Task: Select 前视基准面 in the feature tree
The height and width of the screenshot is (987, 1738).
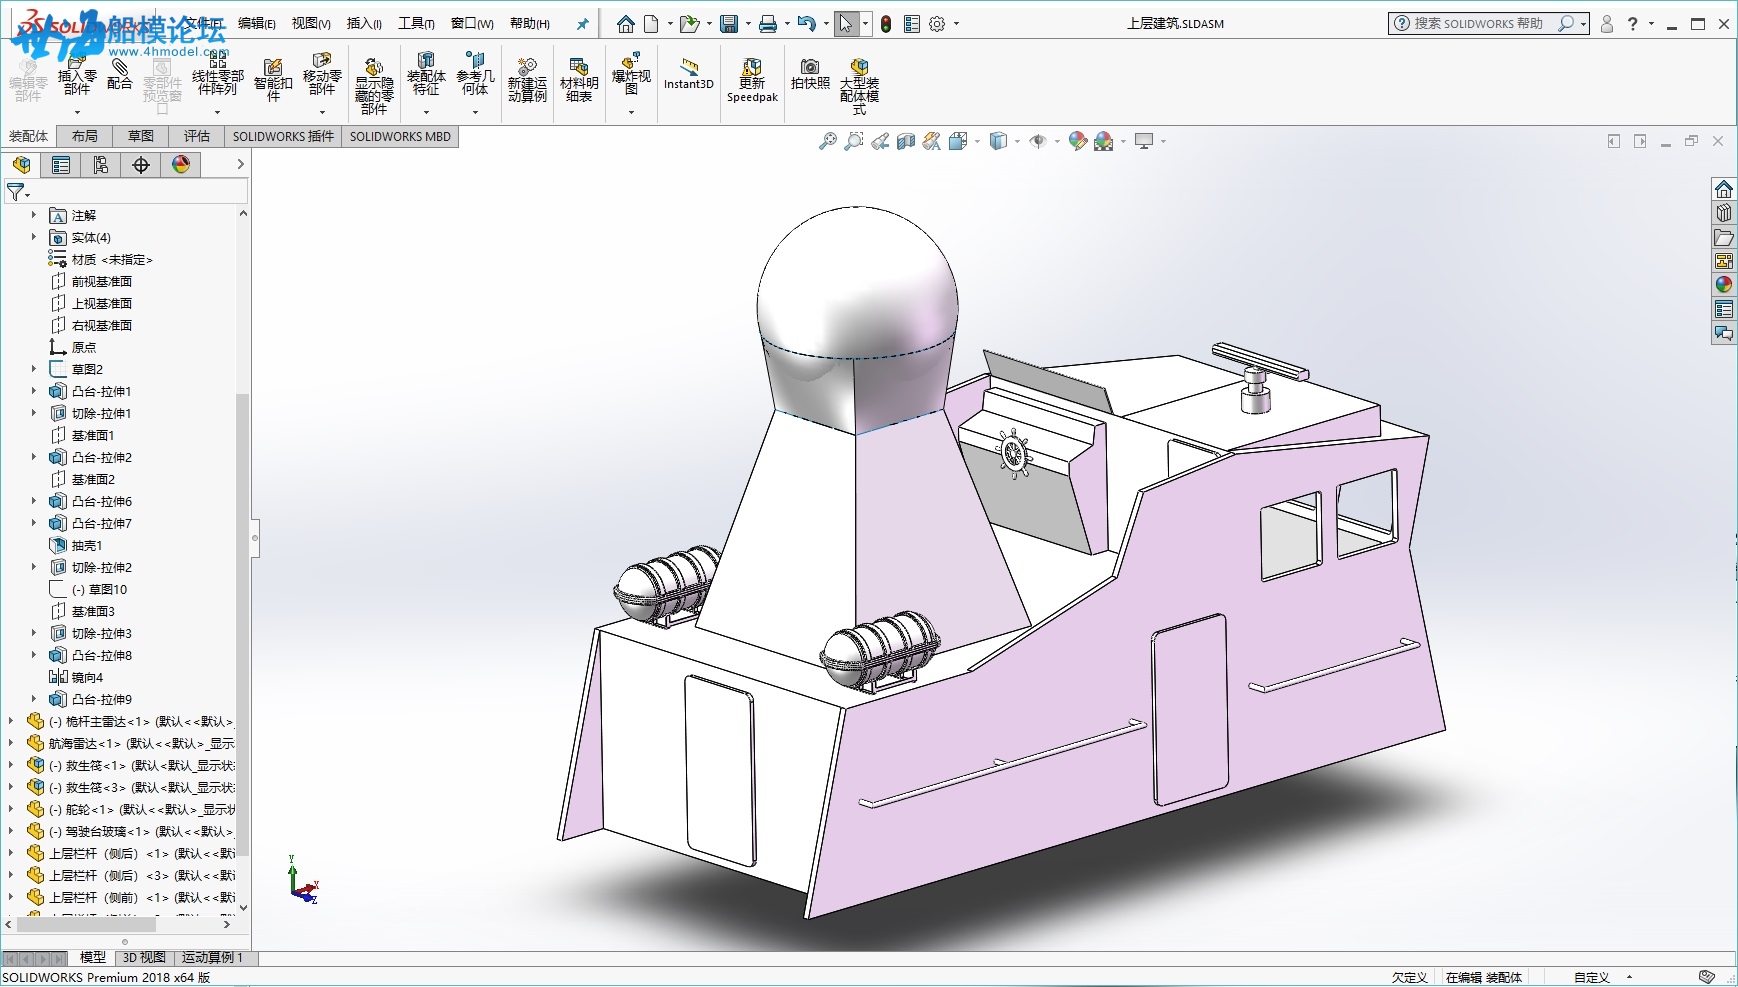Action: [101, 281]
